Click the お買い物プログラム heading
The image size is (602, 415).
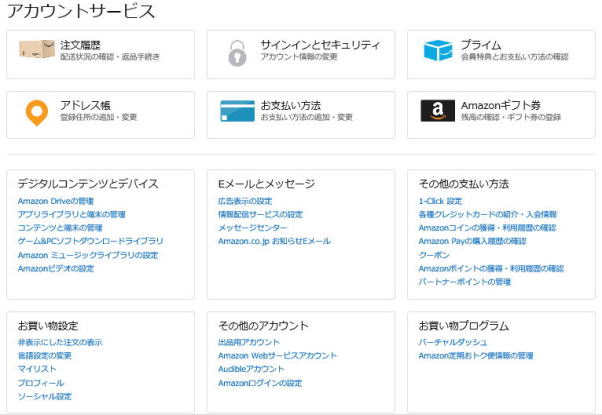464,326
